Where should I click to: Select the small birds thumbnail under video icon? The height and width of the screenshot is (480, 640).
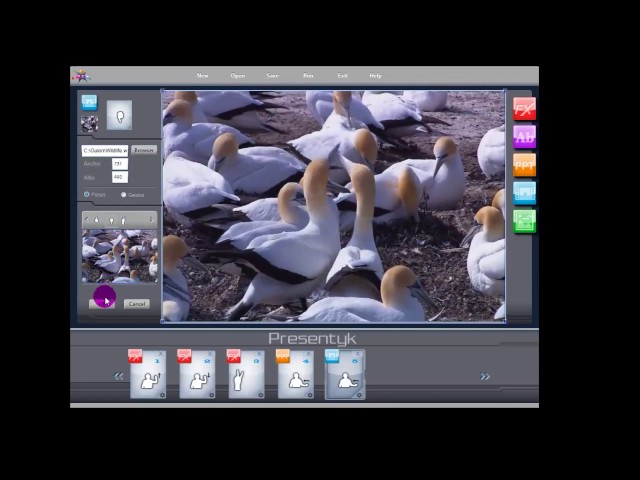[89, 124]
